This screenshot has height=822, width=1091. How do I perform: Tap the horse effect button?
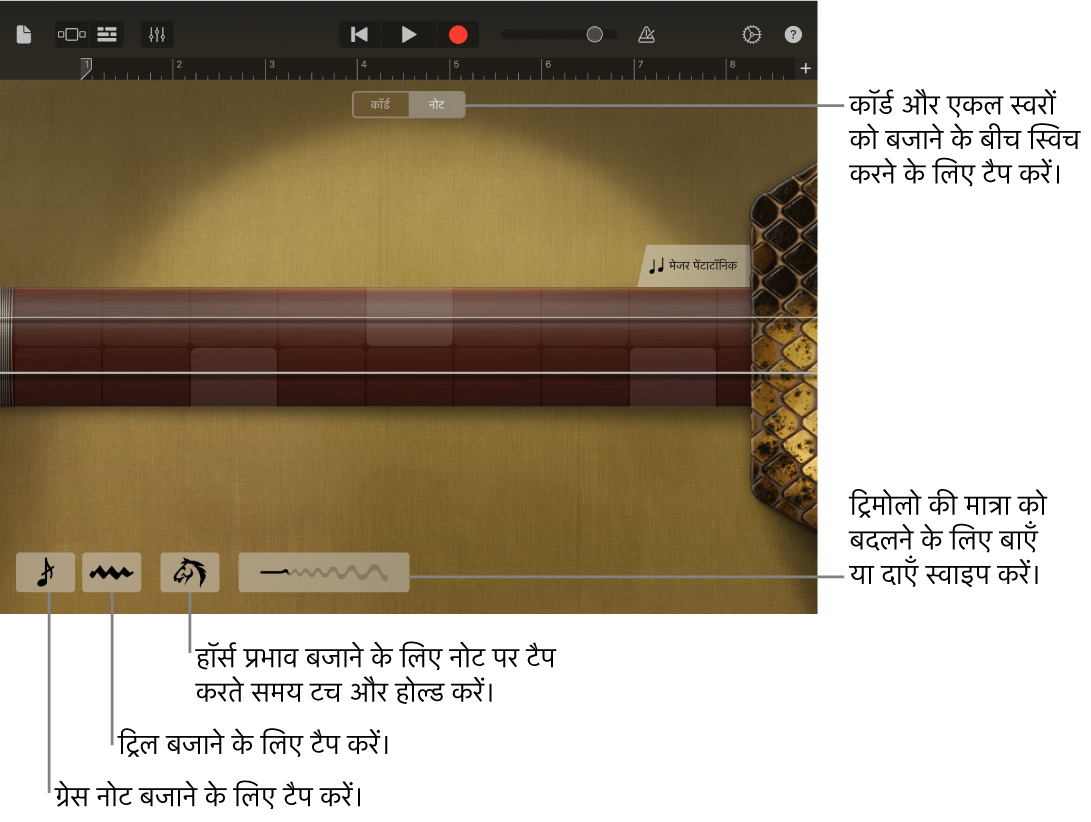(x=190, y=573)
